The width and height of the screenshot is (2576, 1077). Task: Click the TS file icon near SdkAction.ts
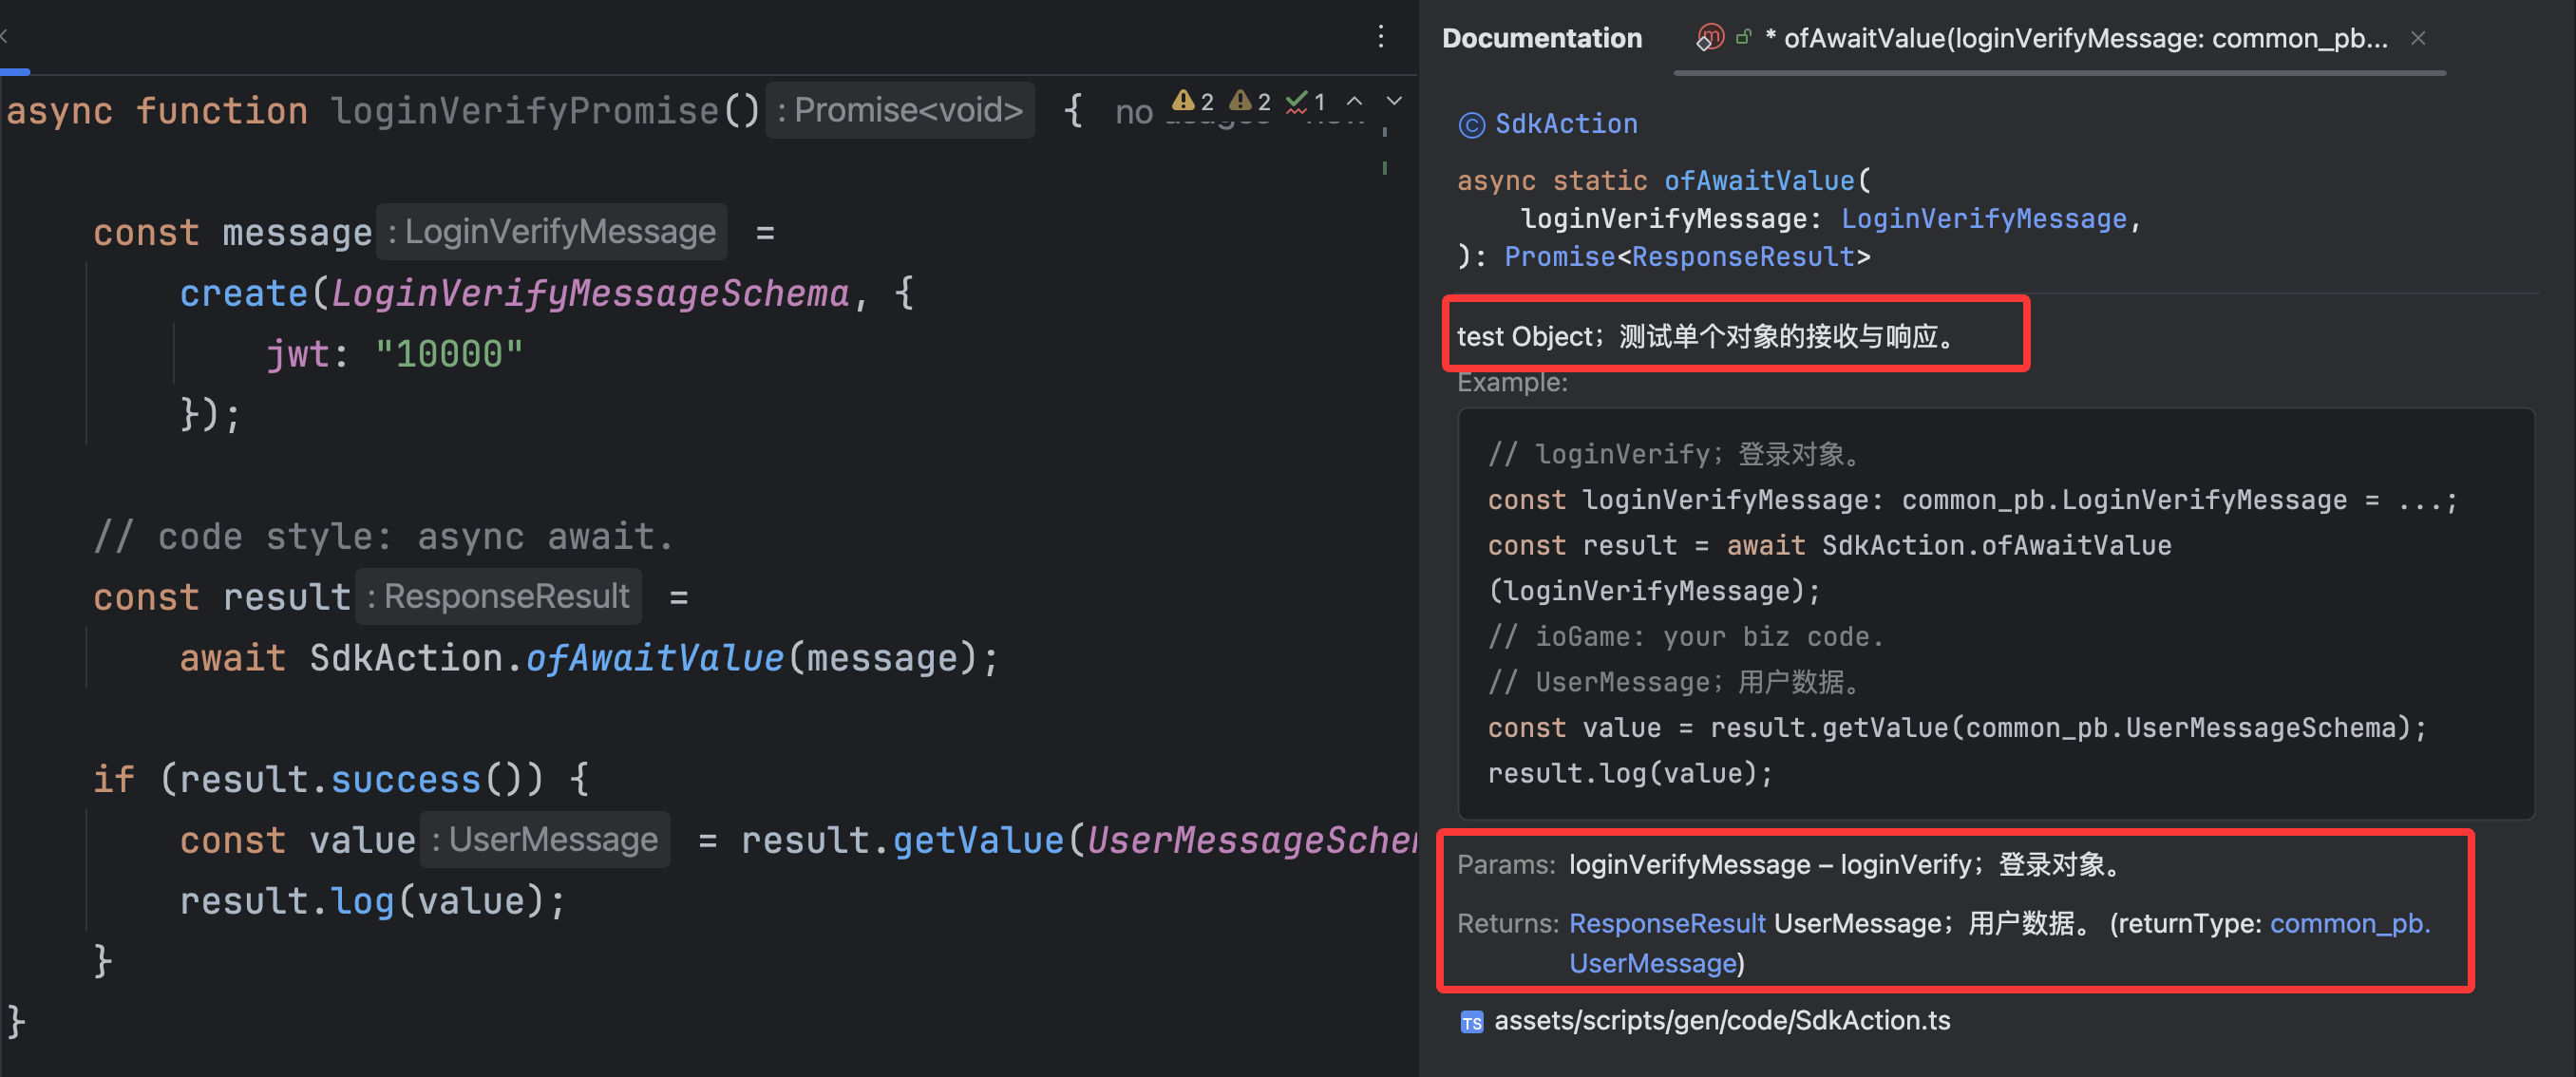[1471, 1022]
